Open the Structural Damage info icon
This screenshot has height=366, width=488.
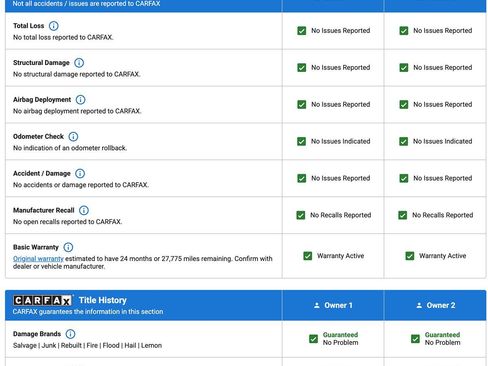click(x=79, y=63)
